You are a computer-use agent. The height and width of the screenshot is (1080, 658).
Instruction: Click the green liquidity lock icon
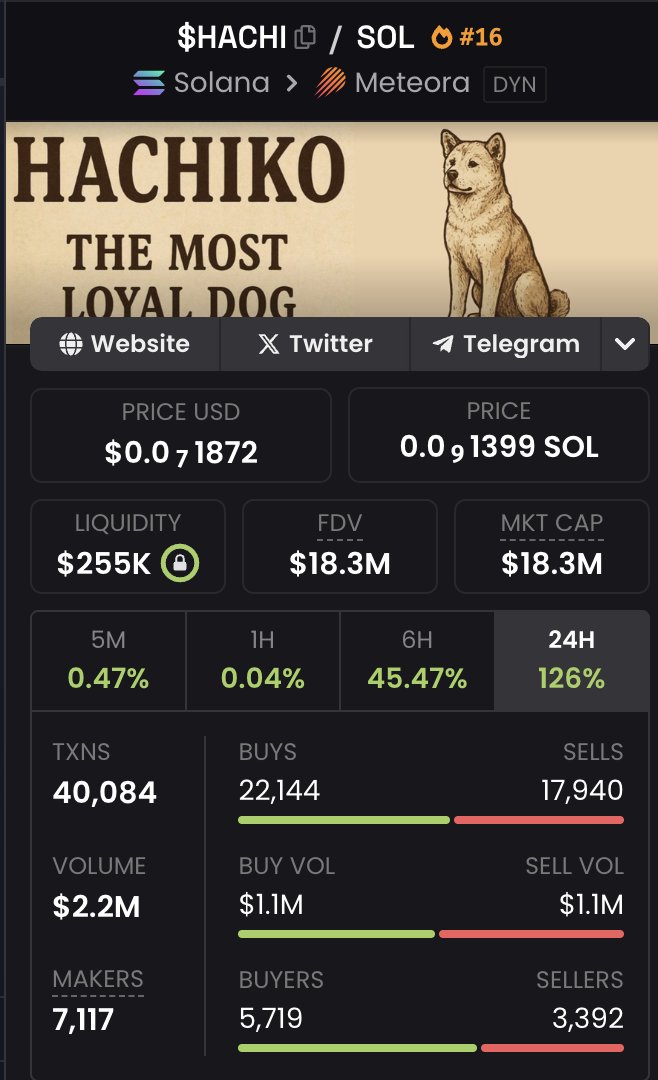point(180,564)
